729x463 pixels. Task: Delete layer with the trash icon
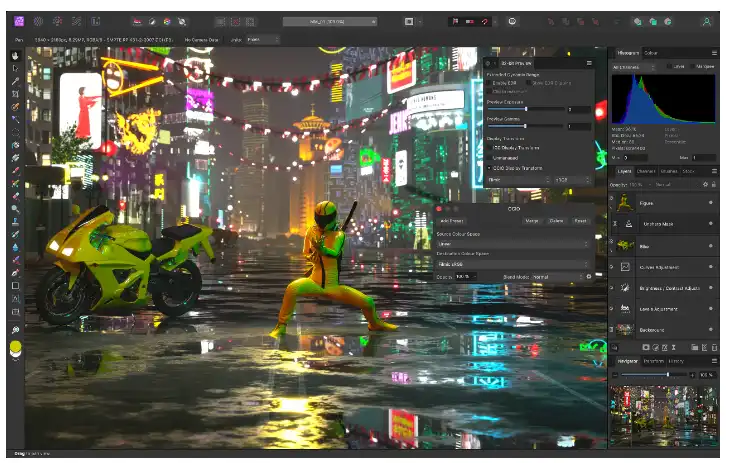click(714, 347)
